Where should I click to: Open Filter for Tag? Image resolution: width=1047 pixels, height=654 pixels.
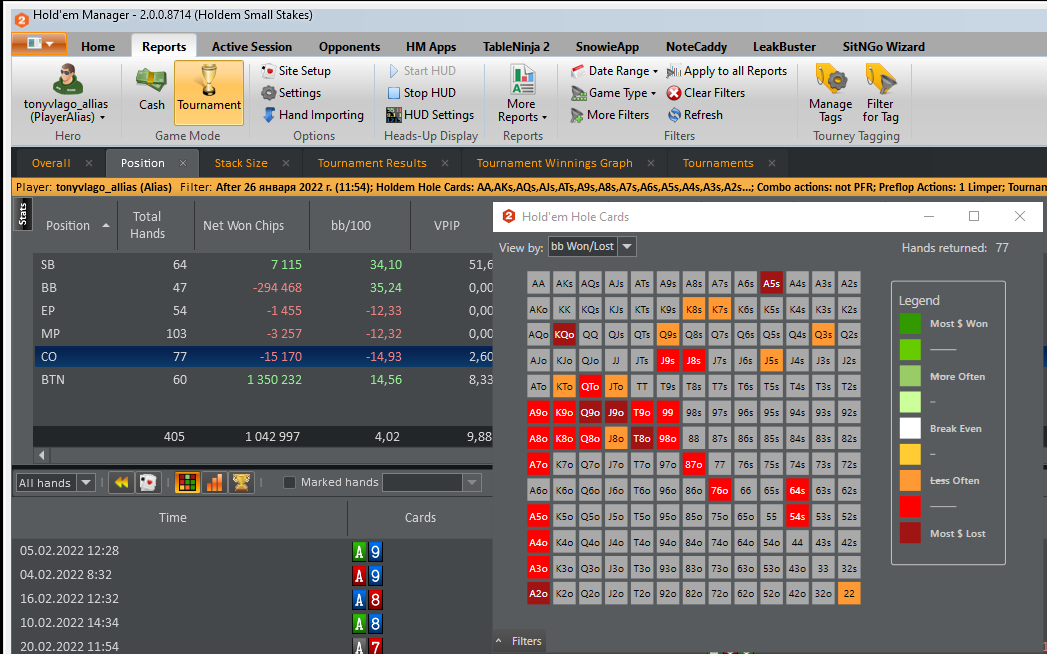tap(880, 93)
